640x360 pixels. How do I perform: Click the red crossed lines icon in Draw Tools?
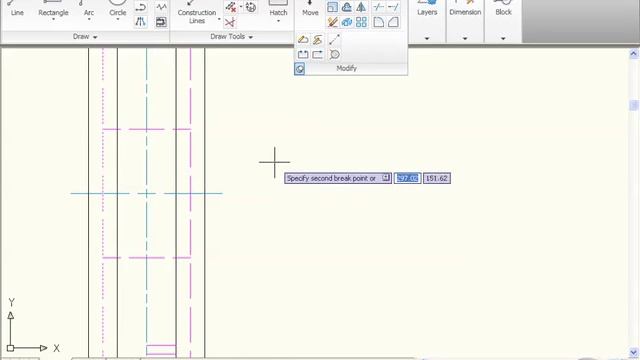coord(230,22)
